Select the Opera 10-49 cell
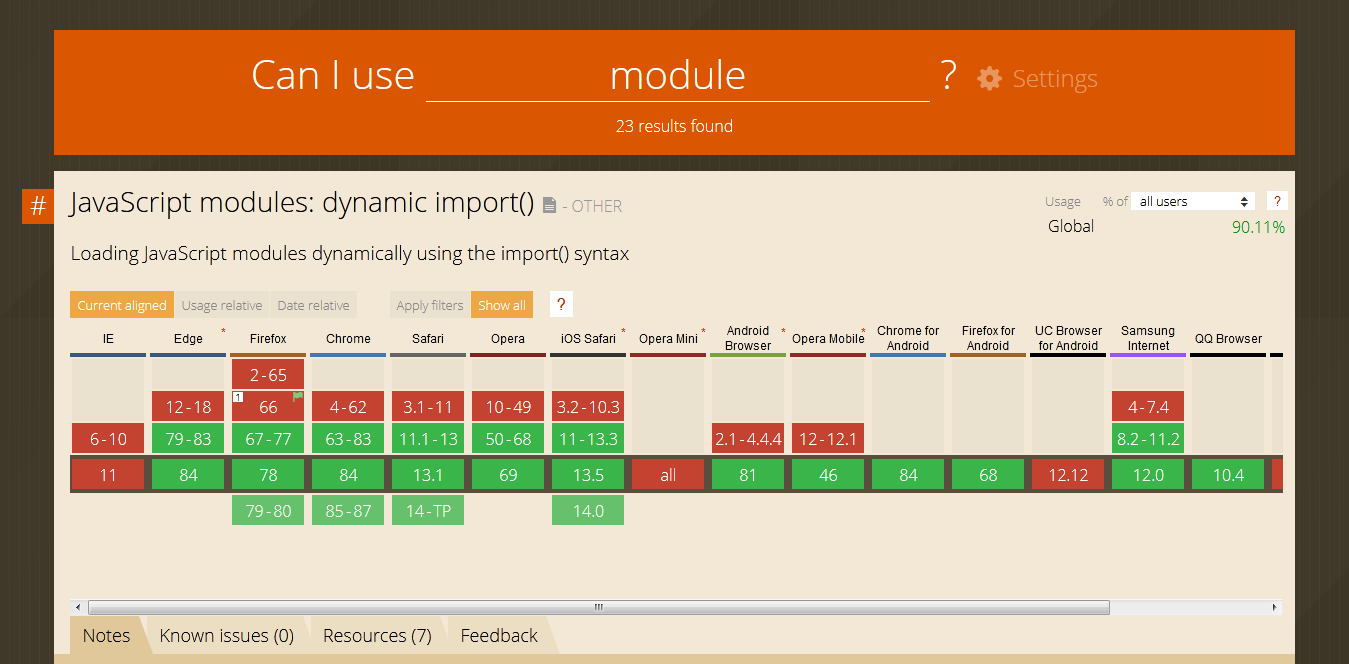Image resolution: width=1349 pixels, height=664 pixels. point(508,406)
